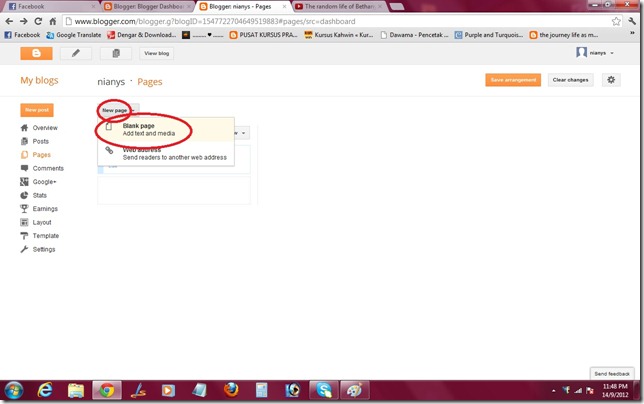644x404 pixels.
Task: Click the New page dropdown button
Action: 118,110
